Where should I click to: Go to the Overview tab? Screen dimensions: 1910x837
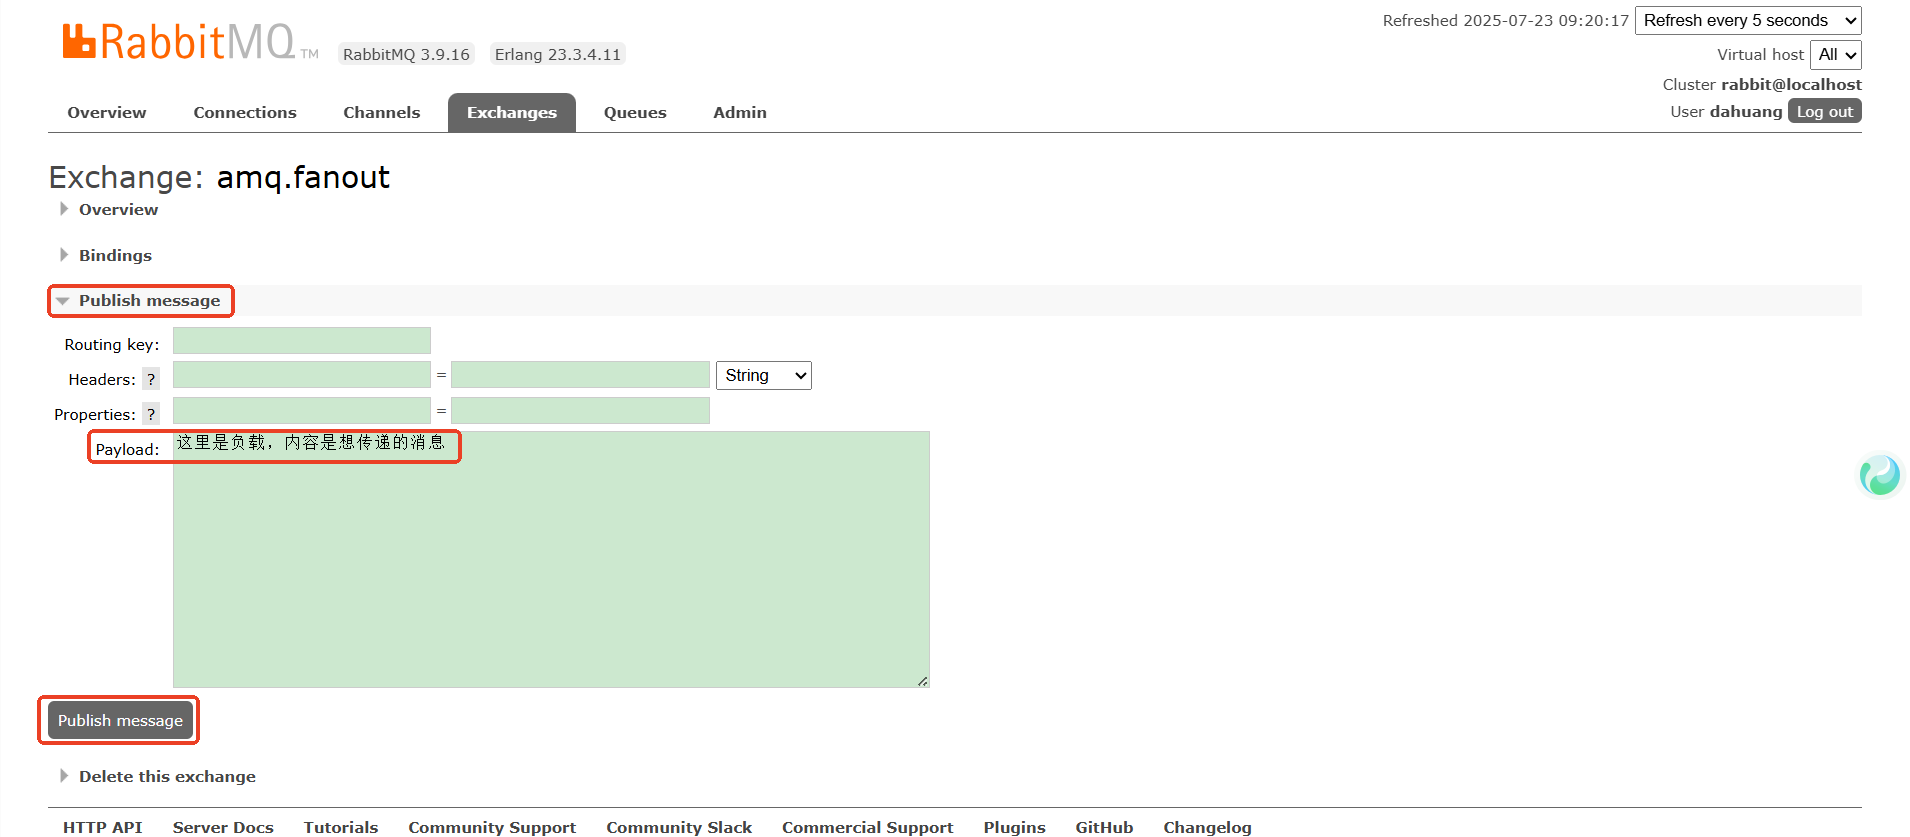107,112
